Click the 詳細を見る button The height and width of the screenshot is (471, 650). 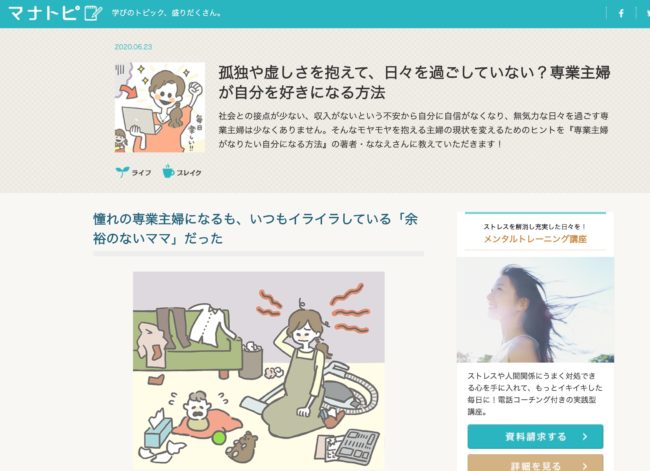535,463
